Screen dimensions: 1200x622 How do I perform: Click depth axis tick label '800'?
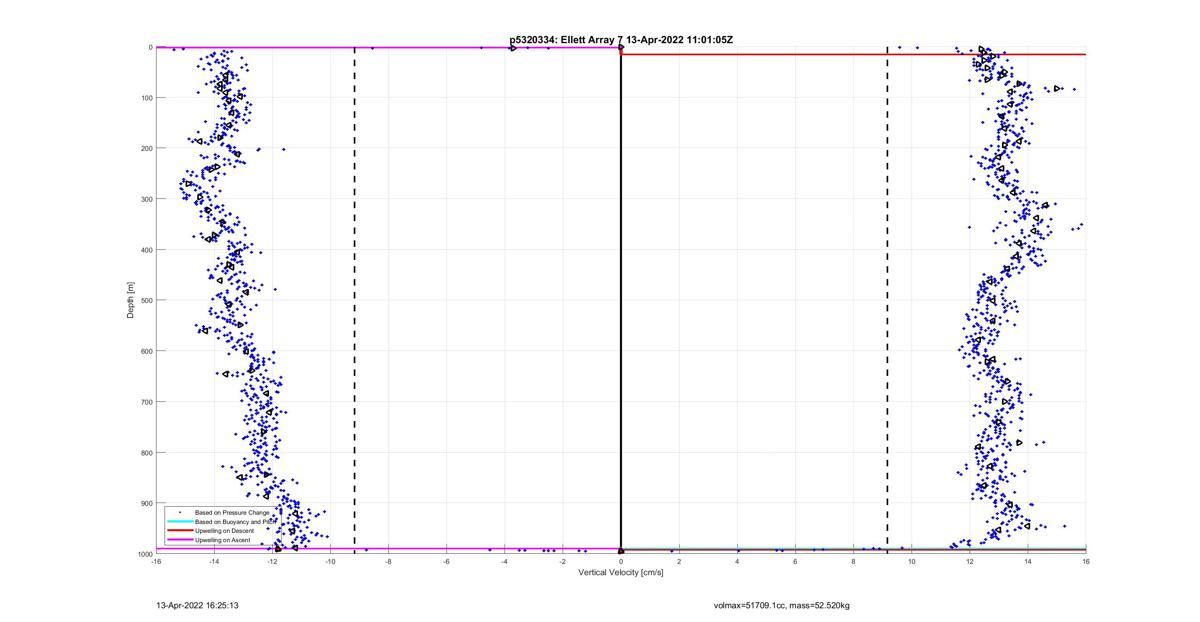(x=146, y=452)
